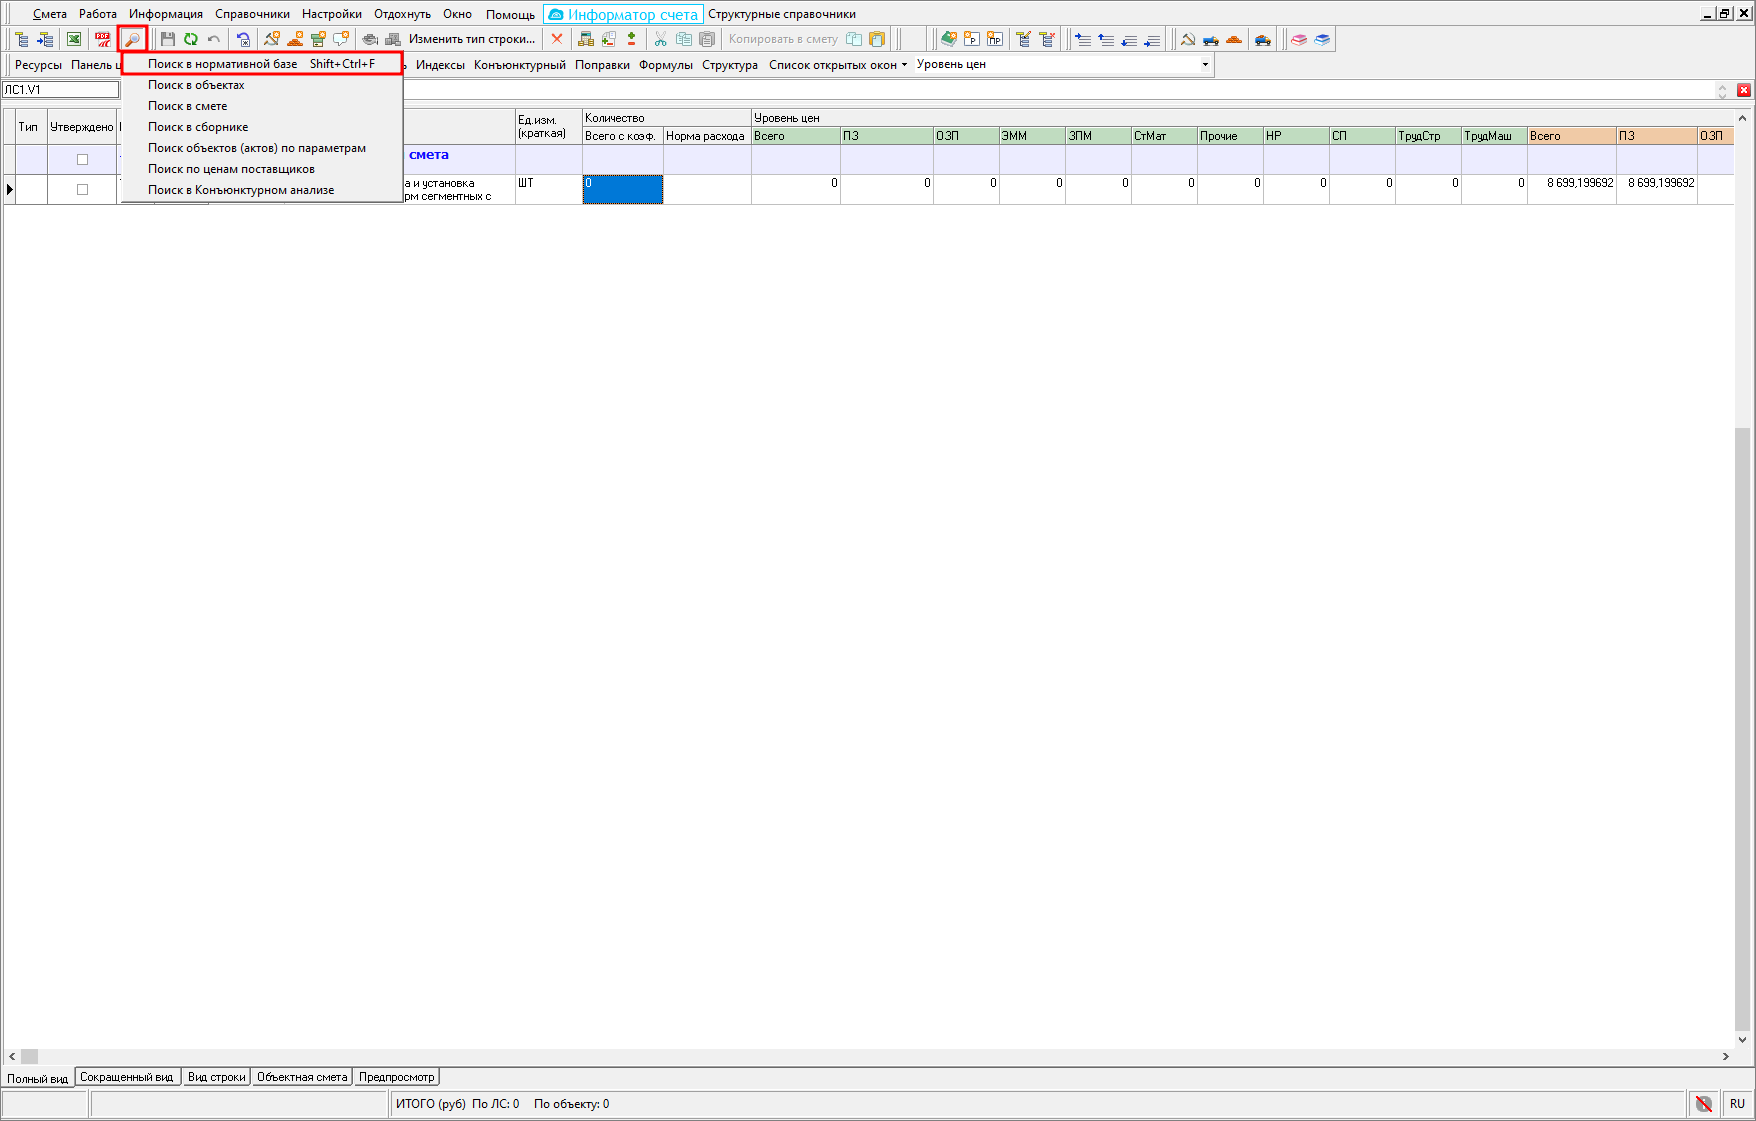Screen dimensions: 1756x1121
Task: Expand the Уровень цен combo box
Action: (x=1205, y=64)
